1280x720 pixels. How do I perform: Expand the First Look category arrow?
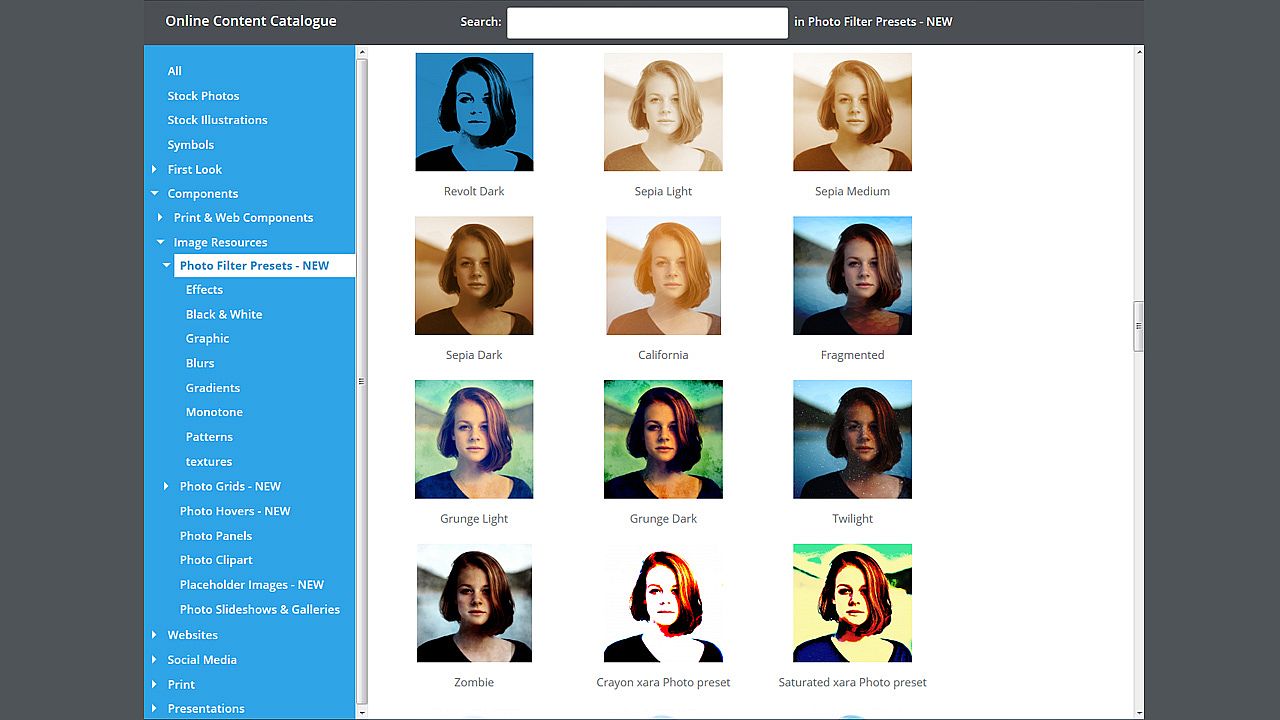(x=154, y=170)
